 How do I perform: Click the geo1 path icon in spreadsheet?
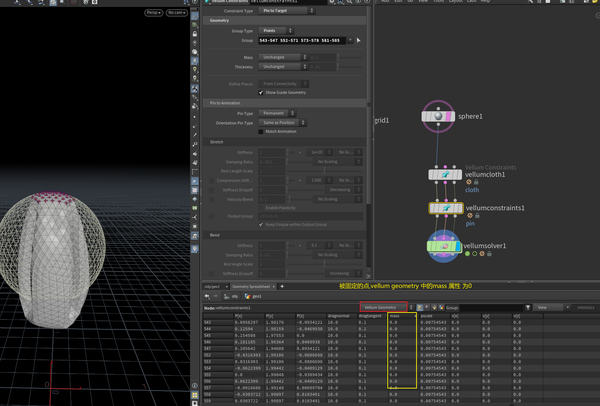(x=248, y=297)
